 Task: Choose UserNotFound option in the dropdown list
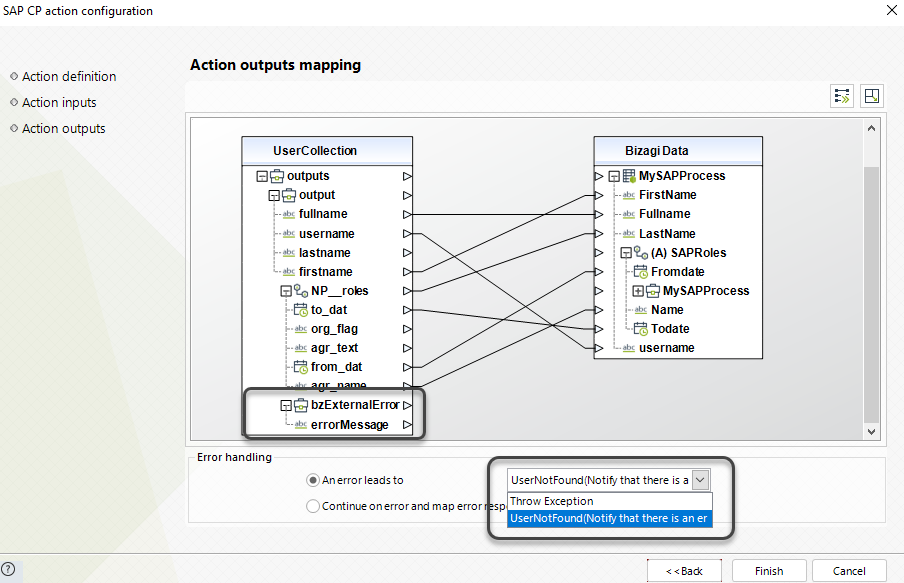click(x=609, y=518)
